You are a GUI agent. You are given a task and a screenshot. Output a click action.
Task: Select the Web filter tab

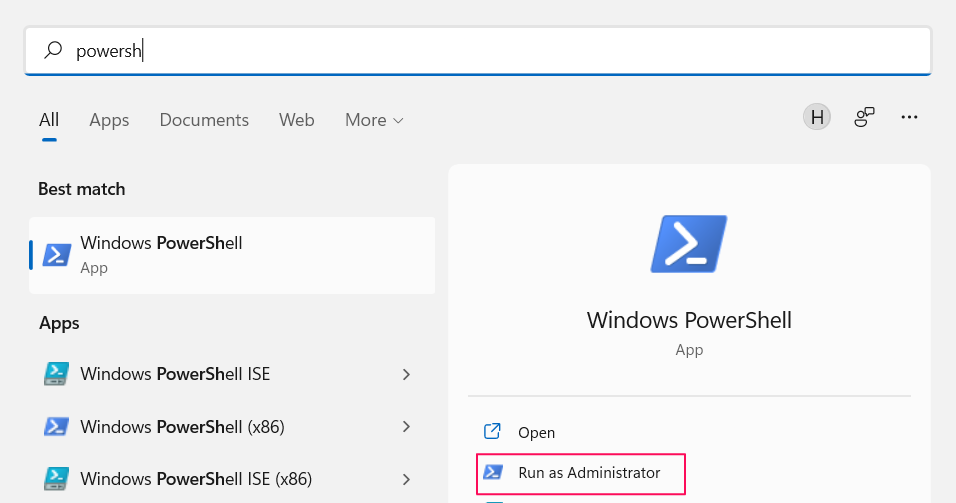click(x=296, y=120)
